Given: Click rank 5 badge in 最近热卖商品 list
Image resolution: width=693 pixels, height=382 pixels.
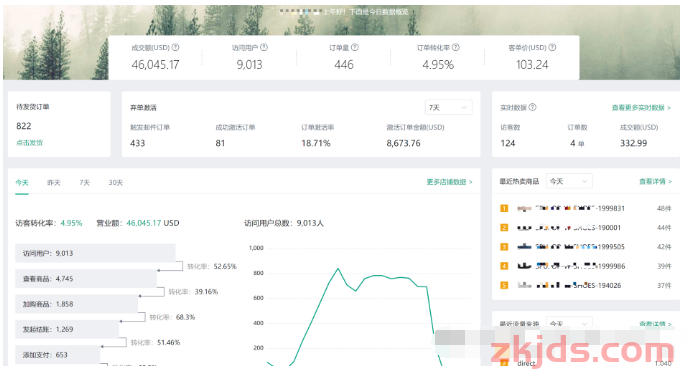Looking at the screenshot, I should pyautogui.click(x=504, y=285).
